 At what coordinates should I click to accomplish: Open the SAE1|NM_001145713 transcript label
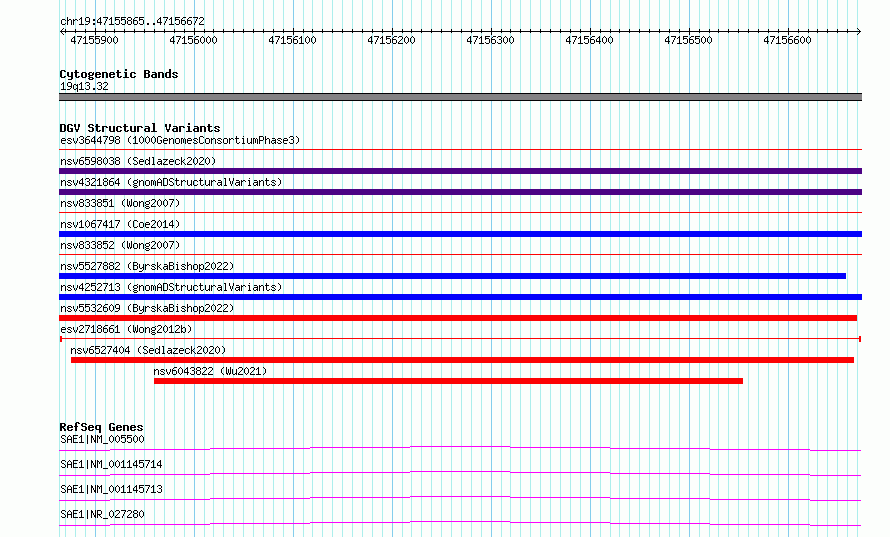pyautogui.click(x=111, y=489)
